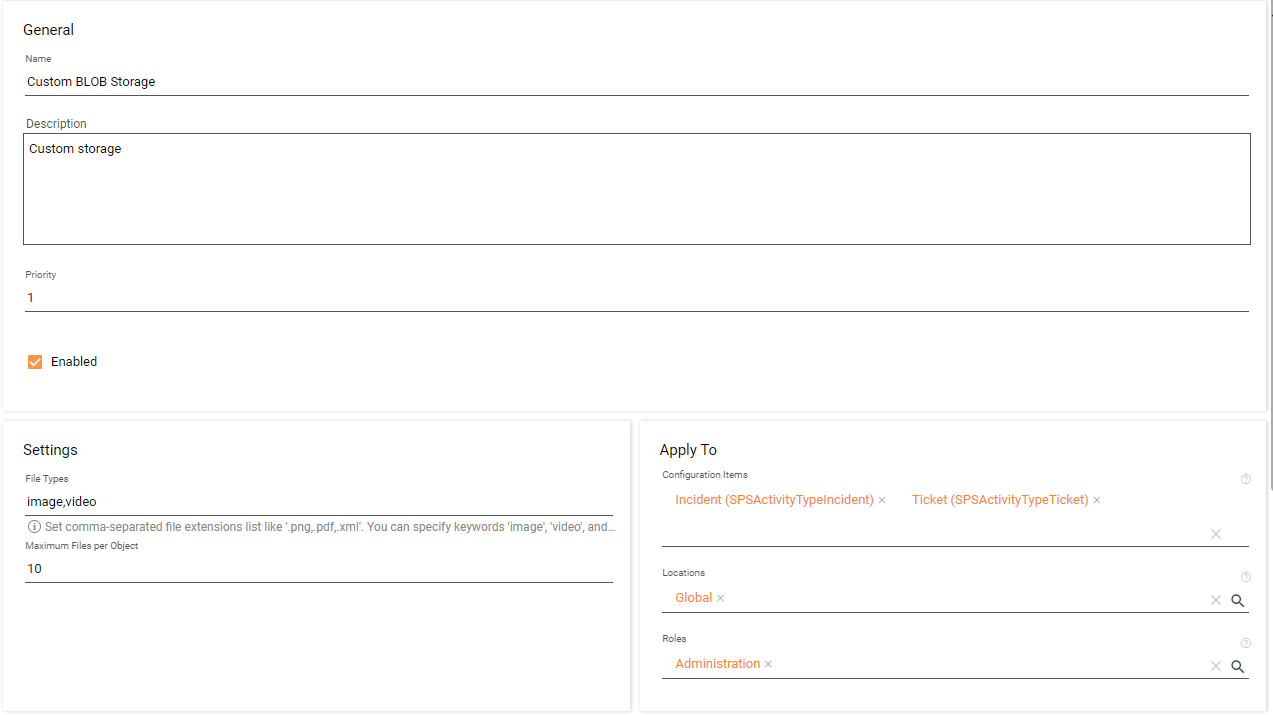Screen dimensions: 1273x715
Task: Select the Priority input field
Action: (636, 298)
